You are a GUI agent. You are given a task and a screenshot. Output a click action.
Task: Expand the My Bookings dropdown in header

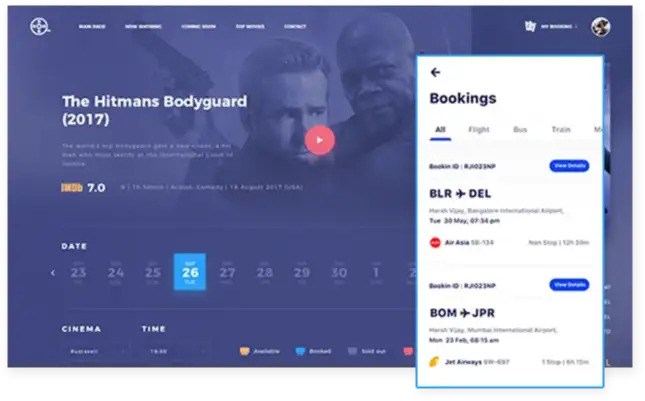point(559,26)
